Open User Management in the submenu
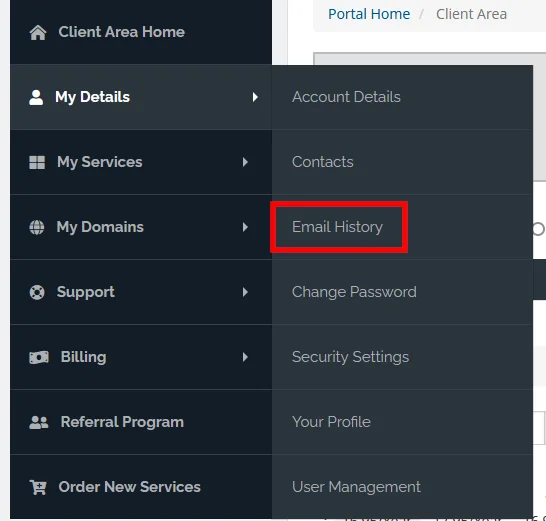This screenshot has width=546, height=521. click(357, 487)
